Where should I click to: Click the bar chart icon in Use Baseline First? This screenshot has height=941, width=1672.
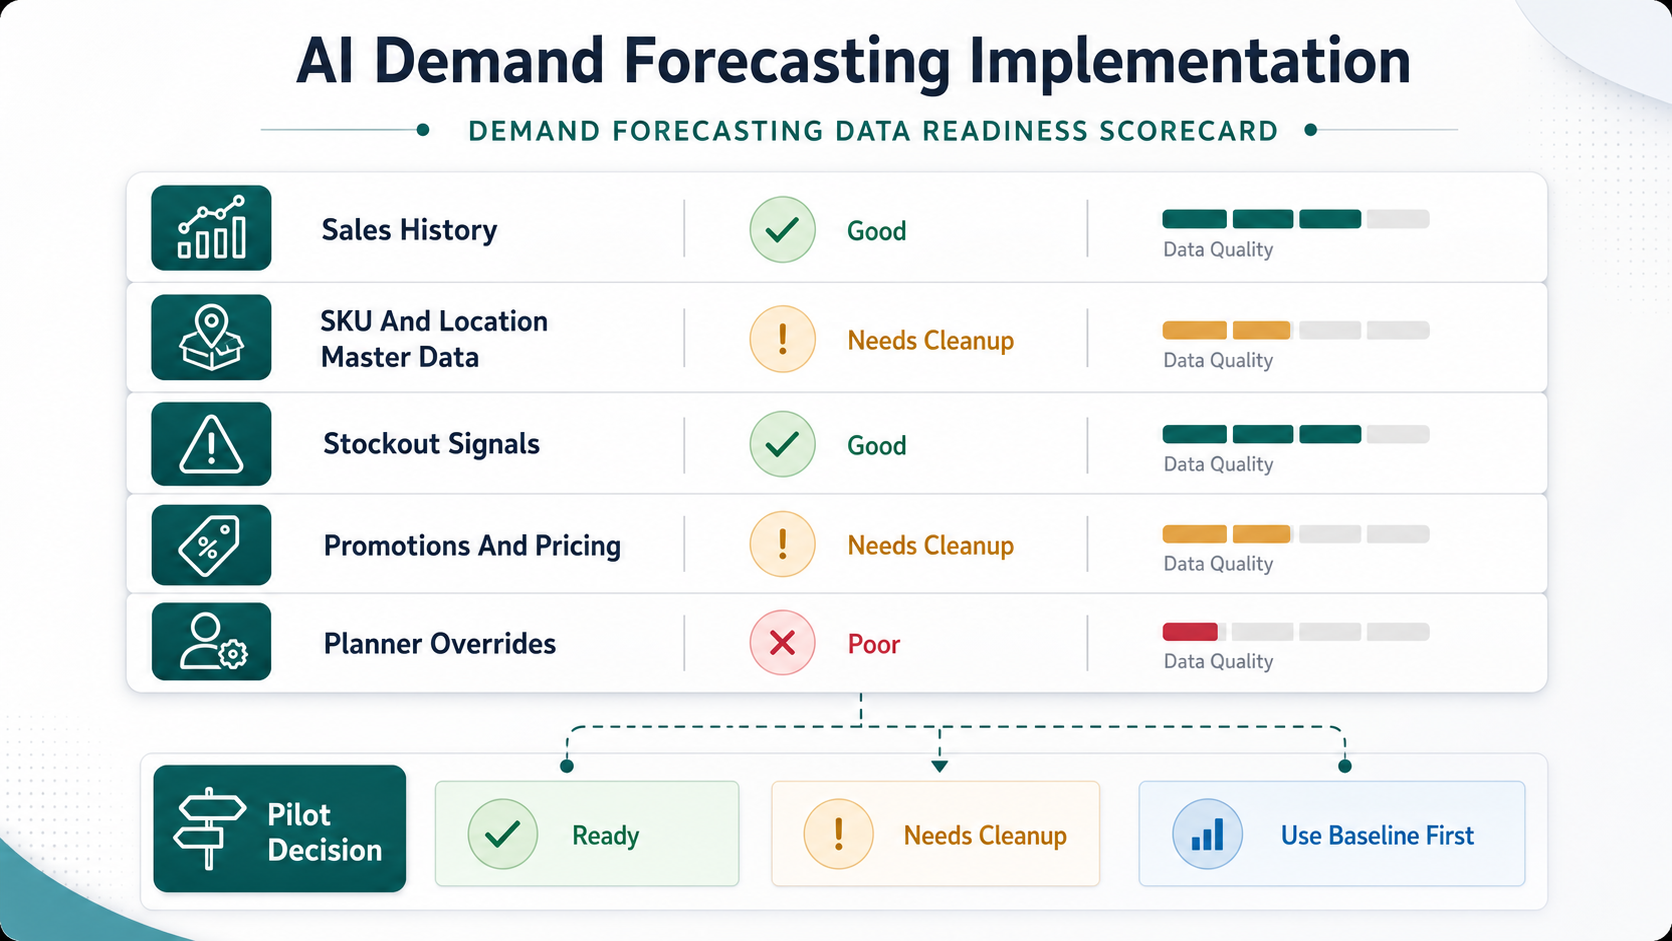coord(1207,834)
